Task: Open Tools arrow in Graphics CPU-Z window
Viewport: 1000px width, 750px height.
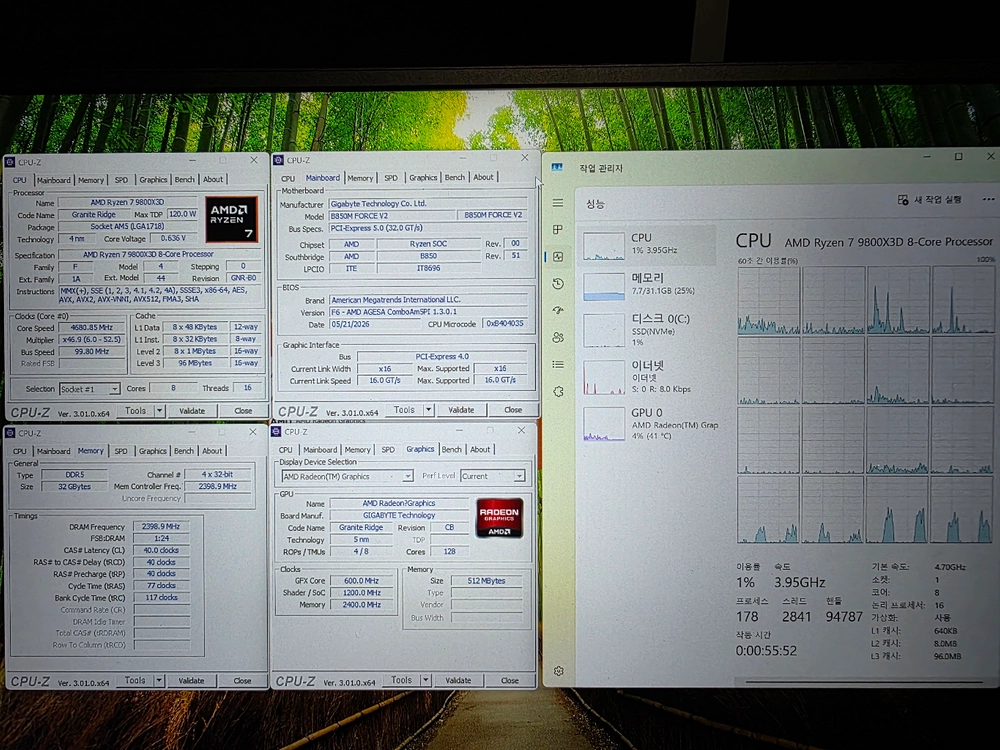Action: (x=425, y=680)
